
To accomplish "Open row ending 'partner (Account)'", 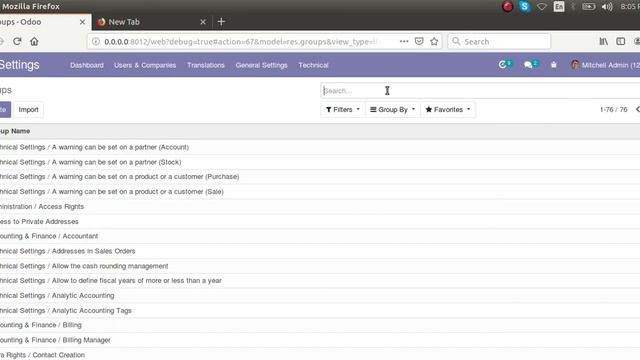I will [320, 147].
